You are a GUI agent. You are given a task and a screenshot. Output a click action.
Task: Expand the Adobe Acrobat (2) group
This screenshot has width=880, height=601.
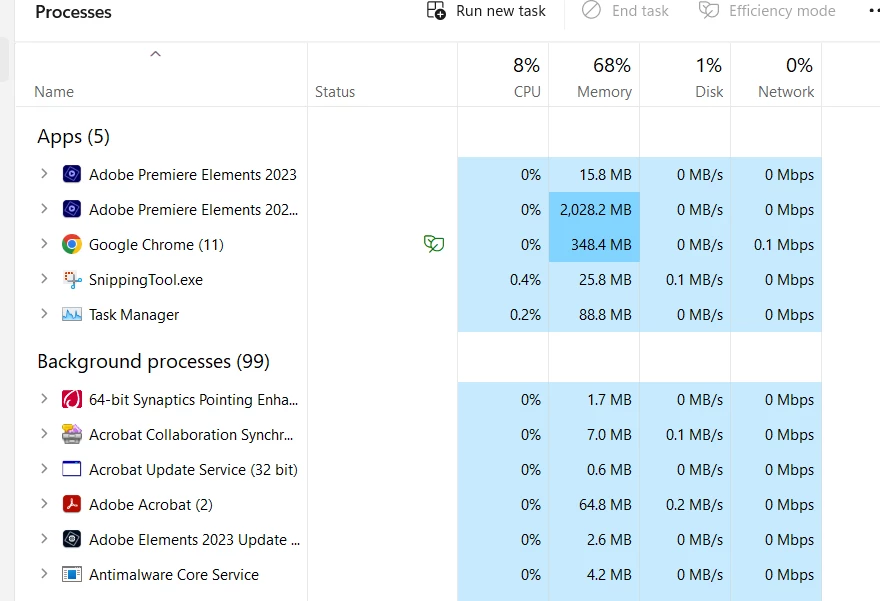coord(44,504)
